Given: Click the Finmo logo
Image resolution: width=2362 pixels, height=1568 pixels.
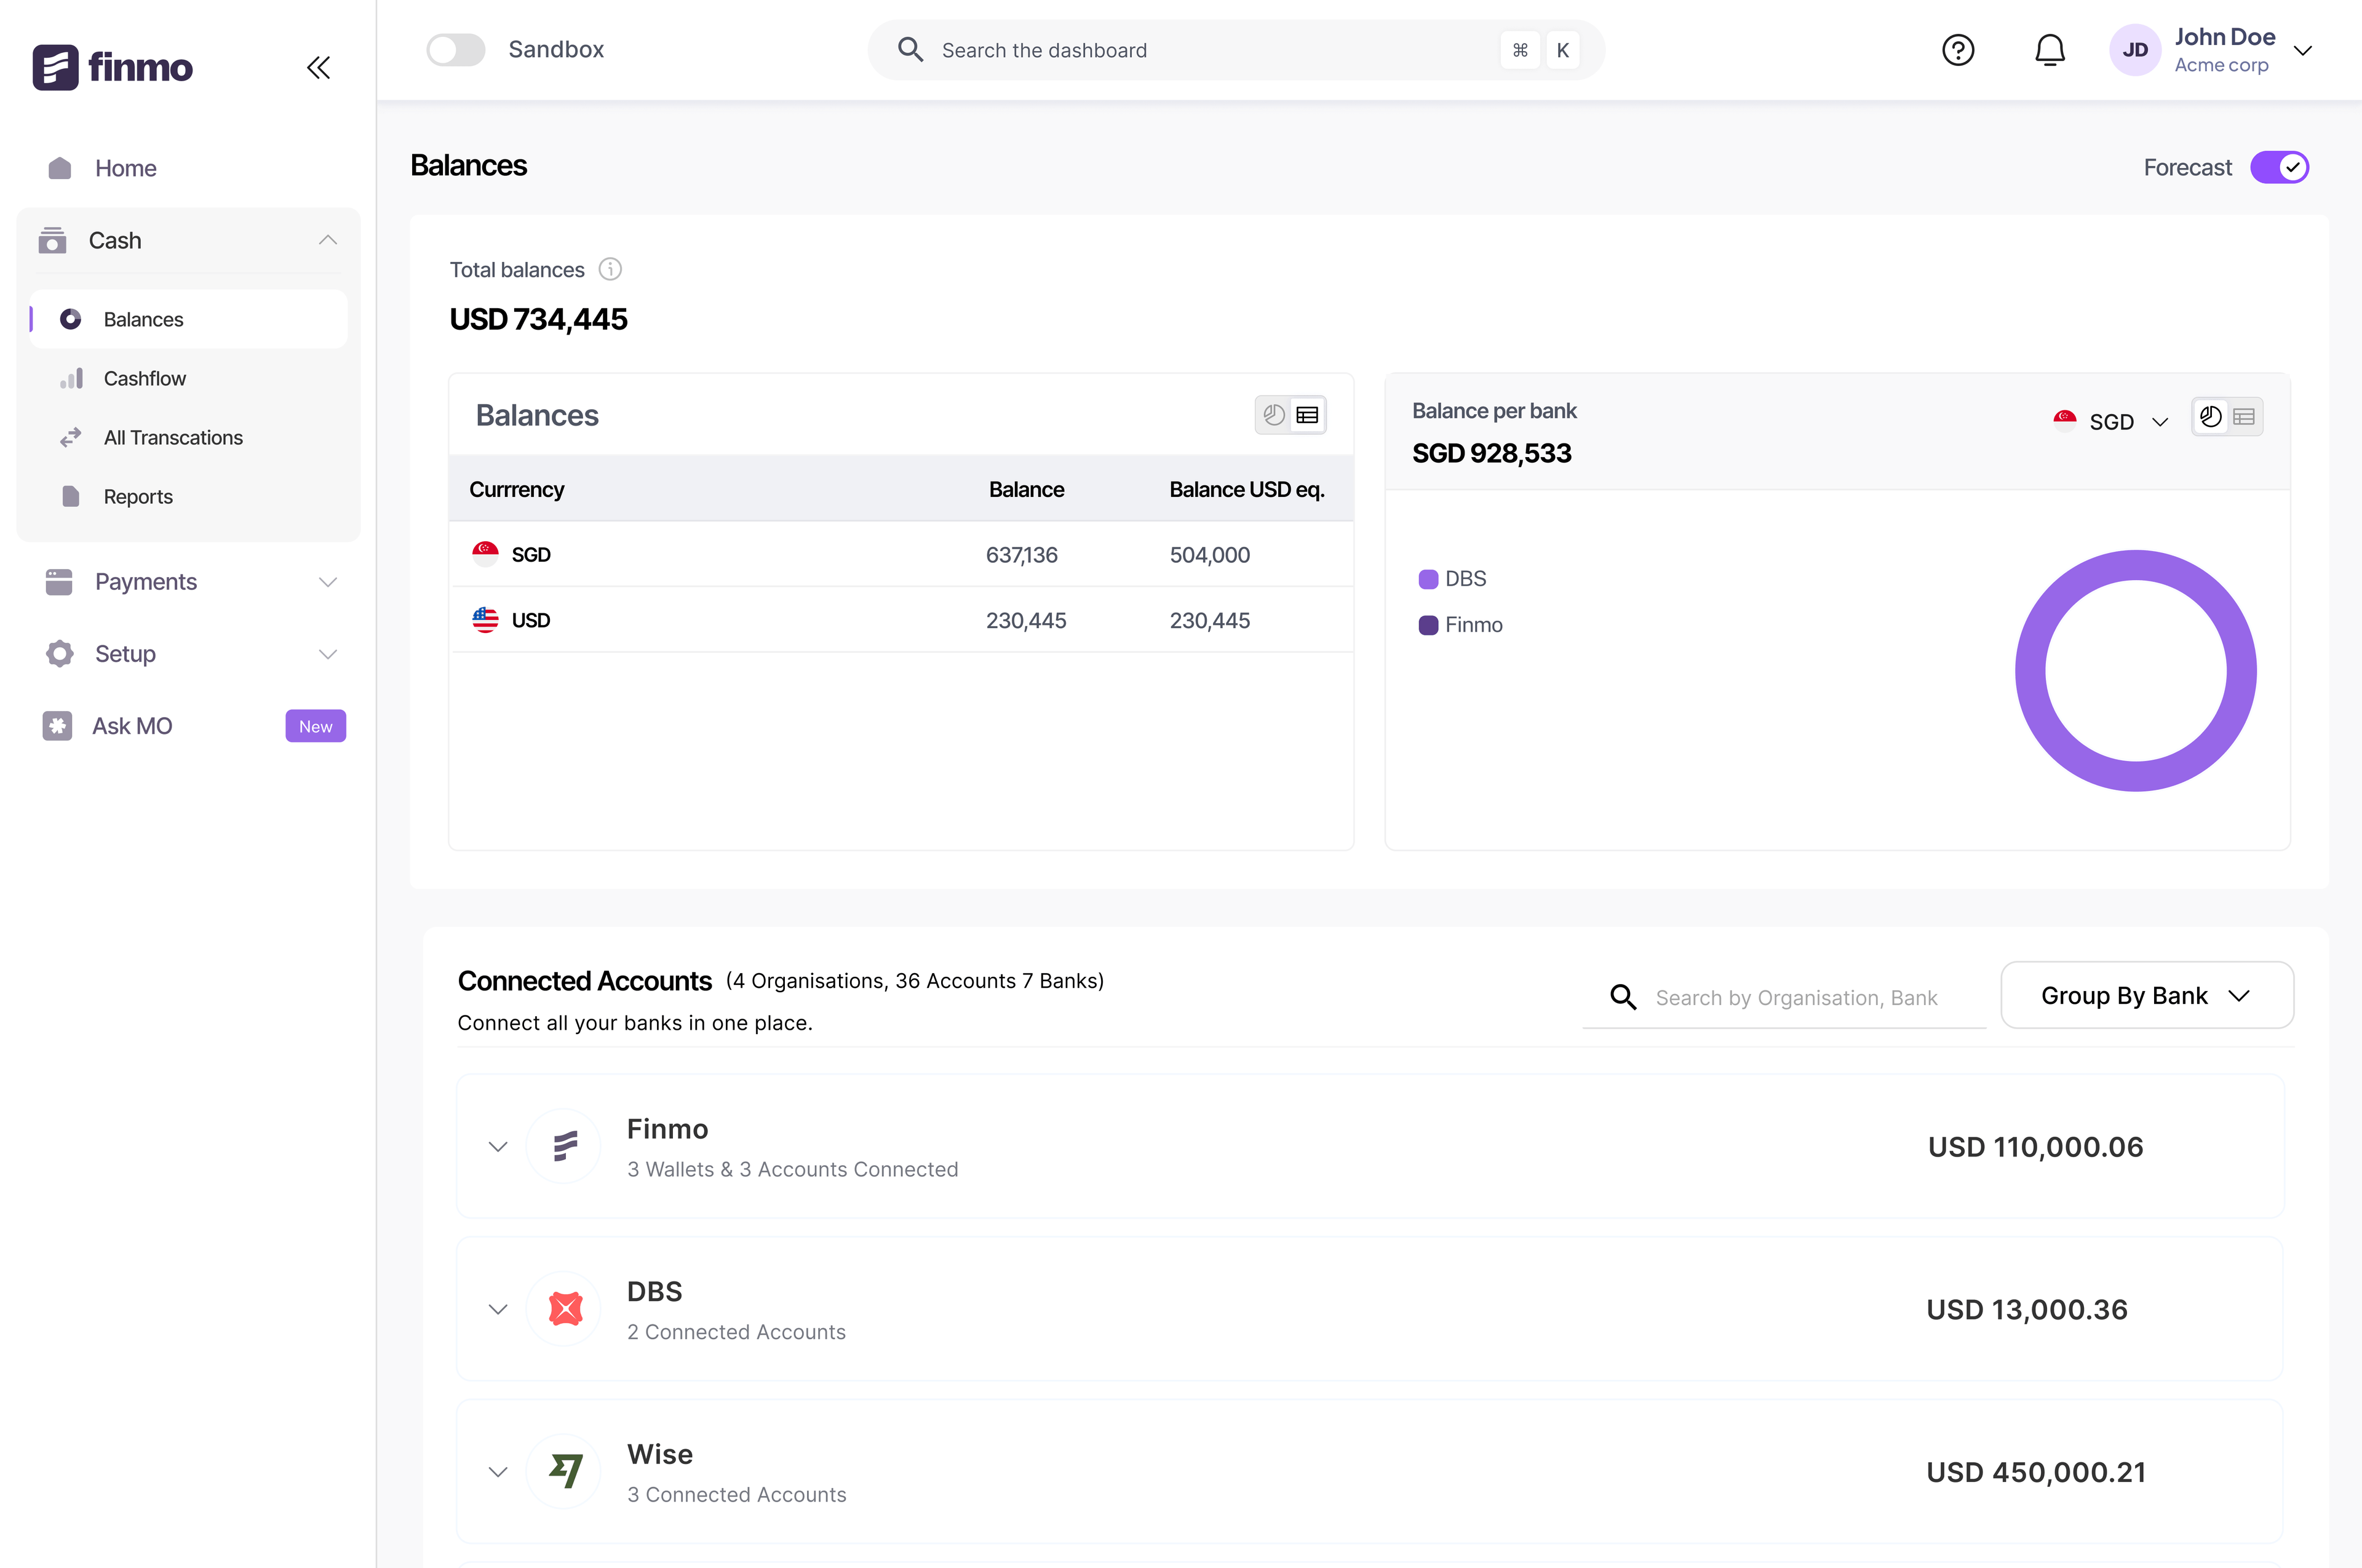Looking at the screenshot, I should tap(112, 67).
